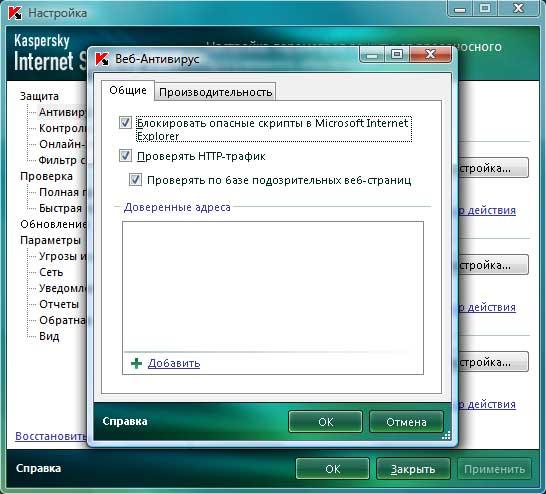Select the Полная проверка tree item
The height and width of the screenshot is (494, 546).
point(63,192)
